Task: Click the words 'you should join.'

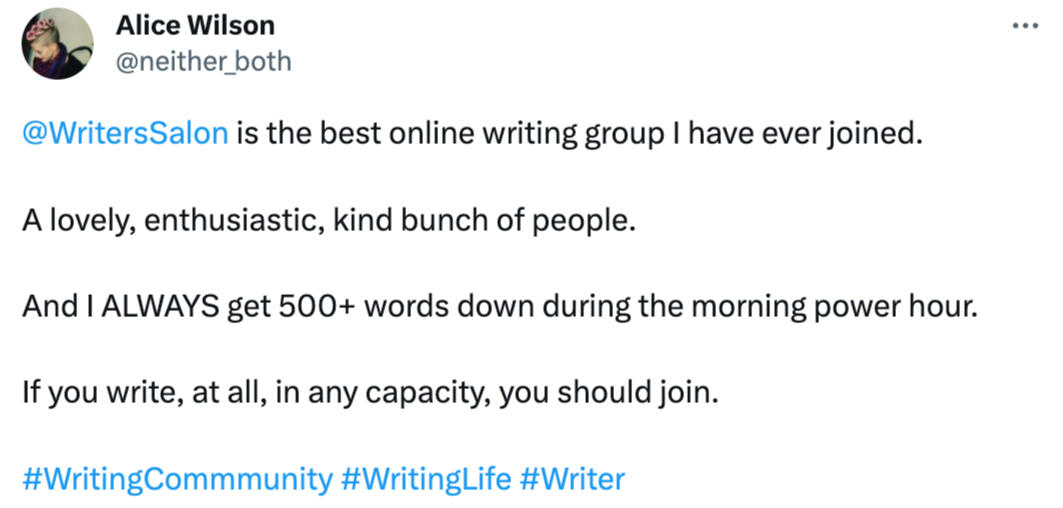Action: pyautogui.click(x=608, y=392)
